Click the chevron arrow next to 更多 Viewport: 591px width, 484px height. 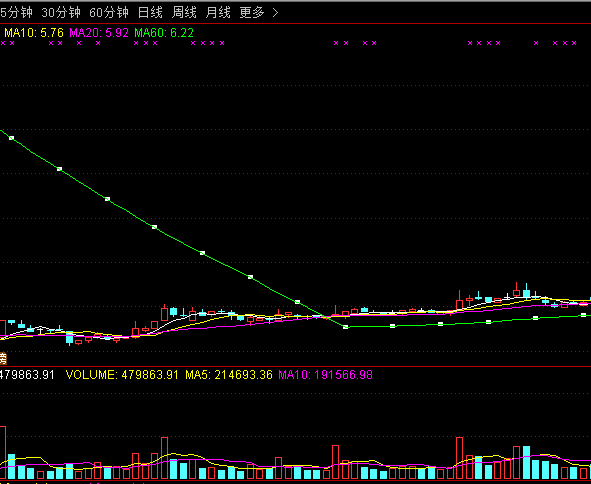point(275,13)
